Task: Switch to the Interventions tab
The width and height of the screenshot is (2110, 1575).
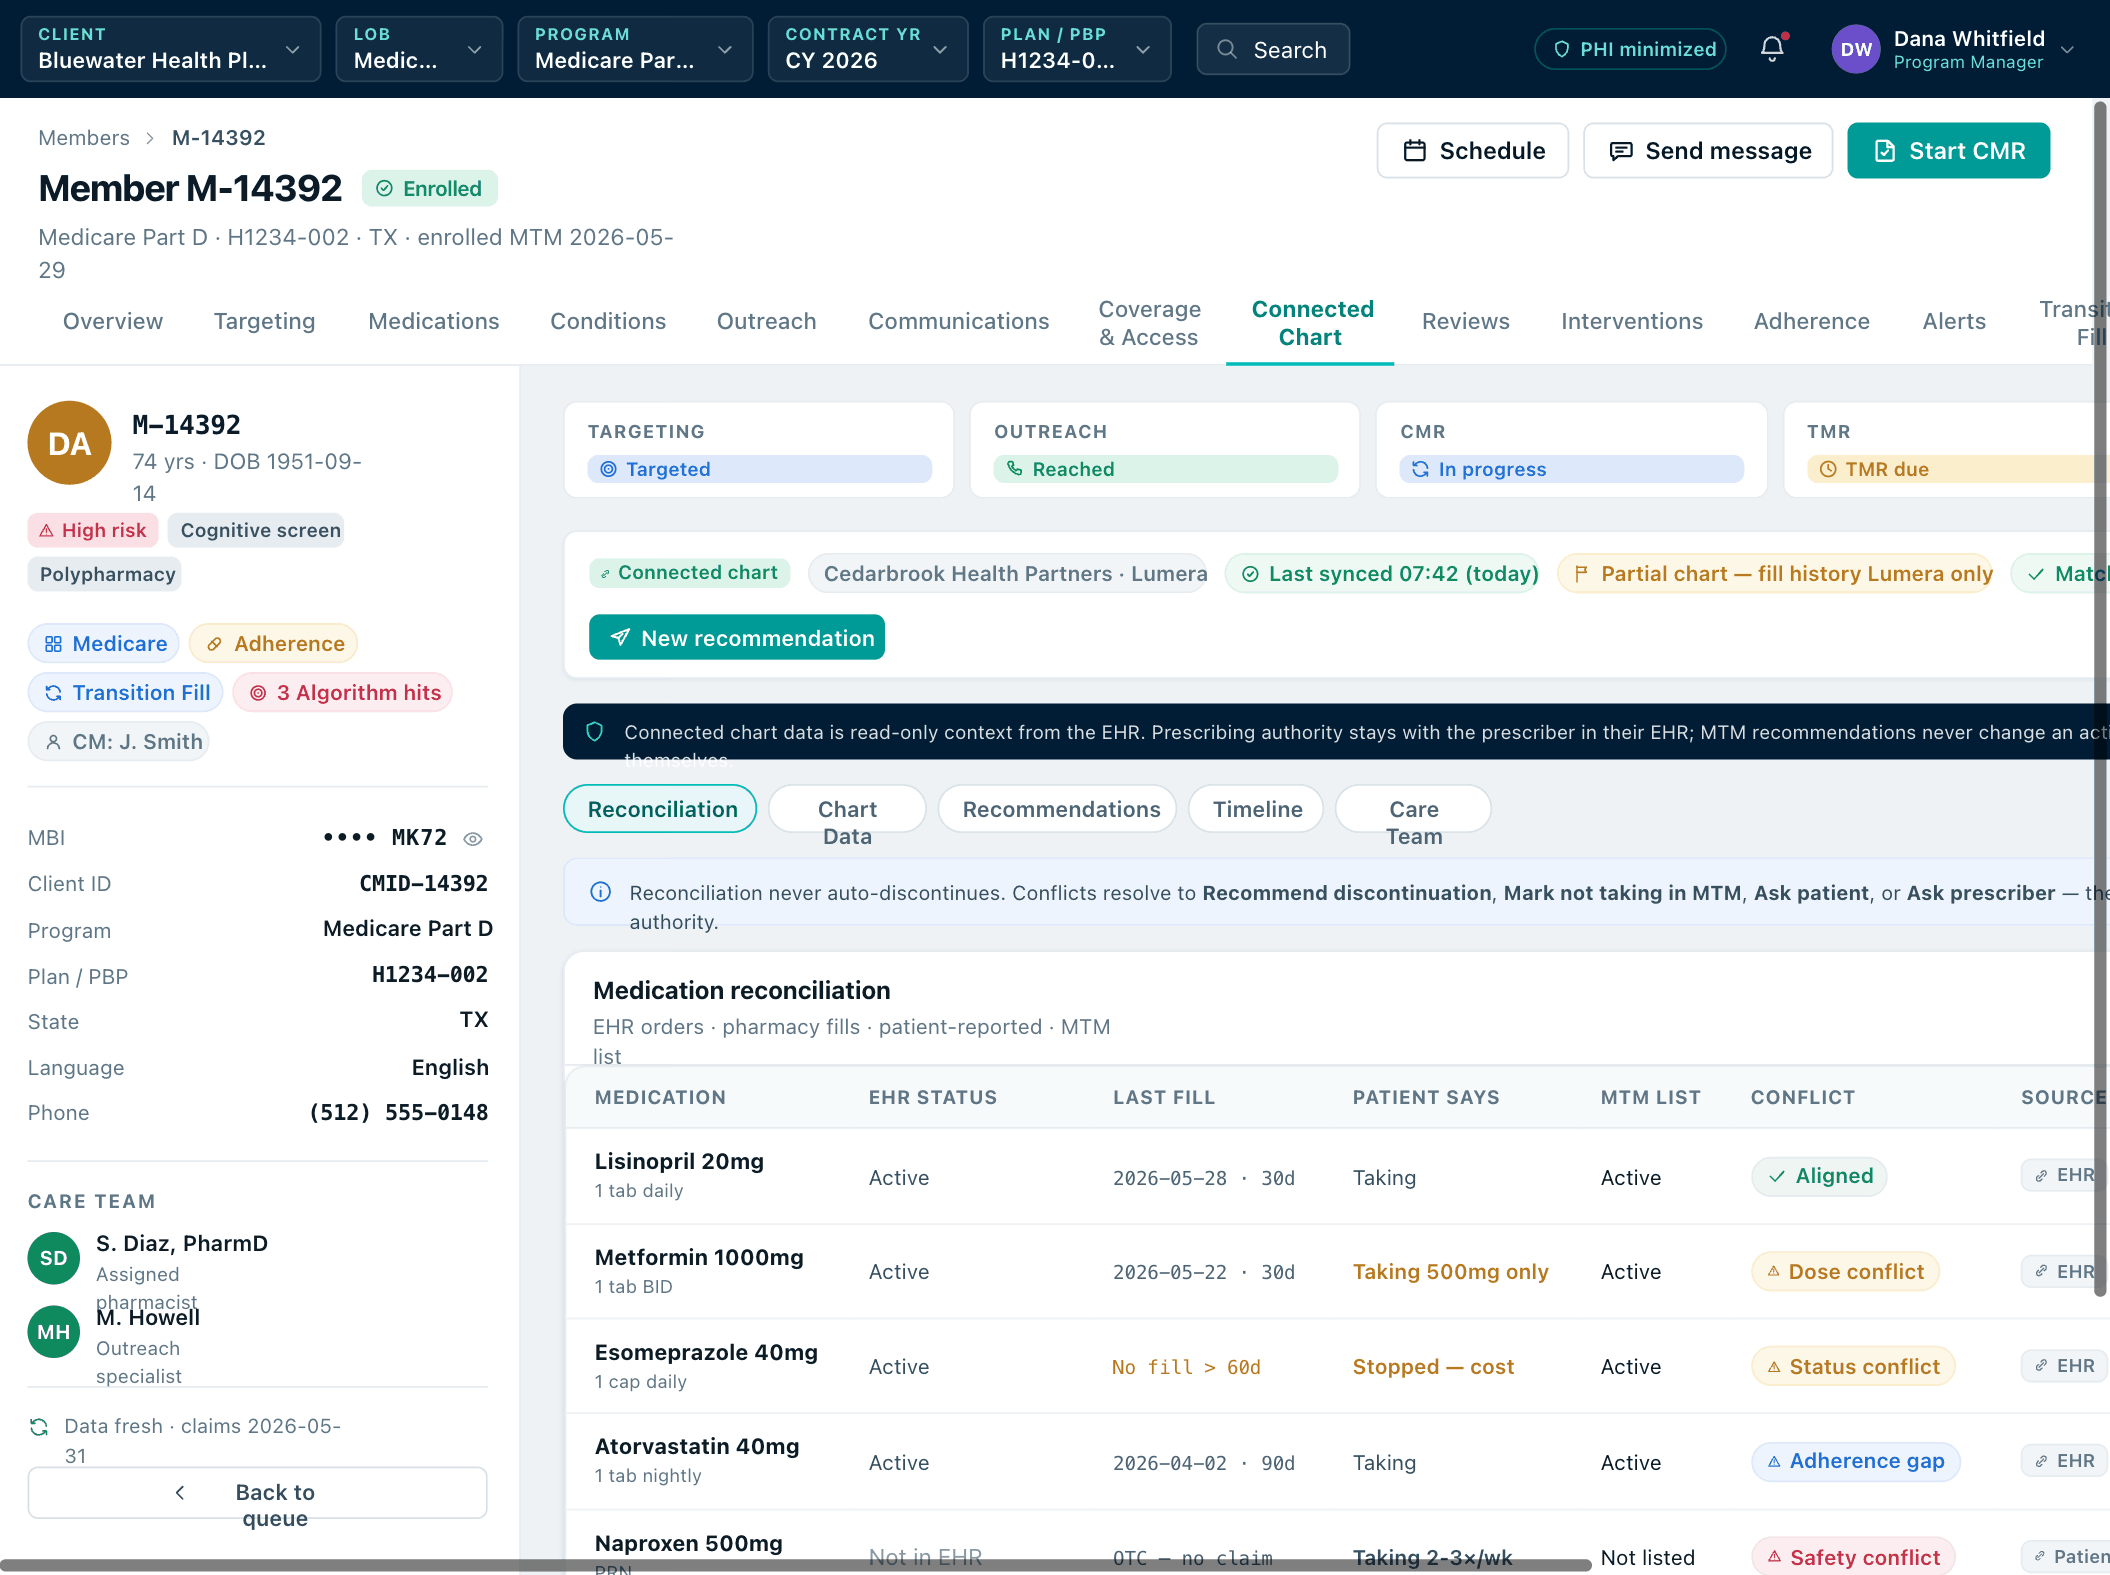Action: (1632, 321)
